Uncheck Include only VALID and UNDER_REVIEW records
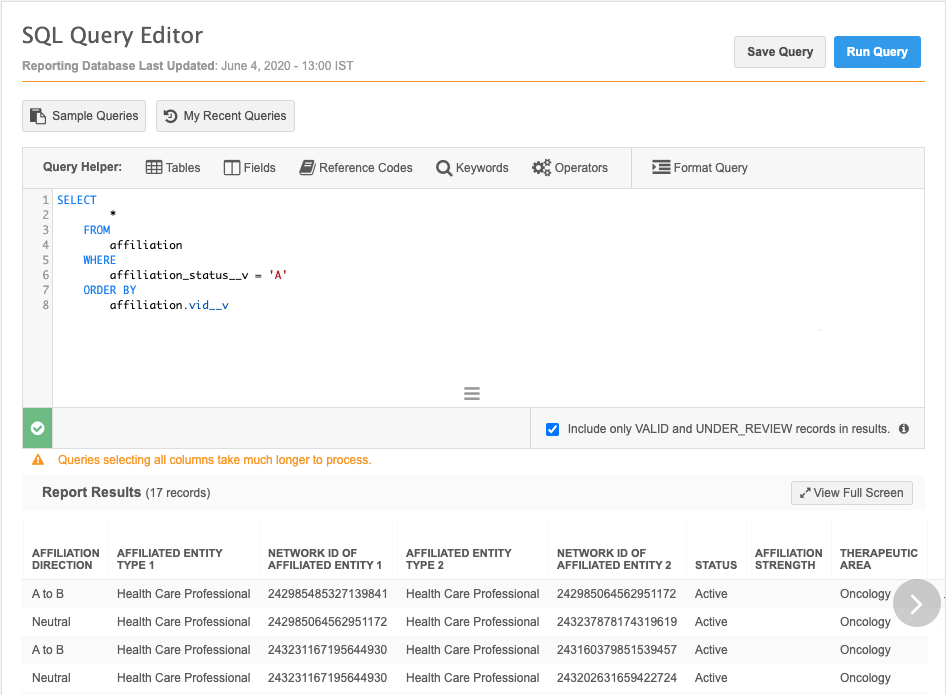This screenshot has height=695, width=946. tap(552, 429)
